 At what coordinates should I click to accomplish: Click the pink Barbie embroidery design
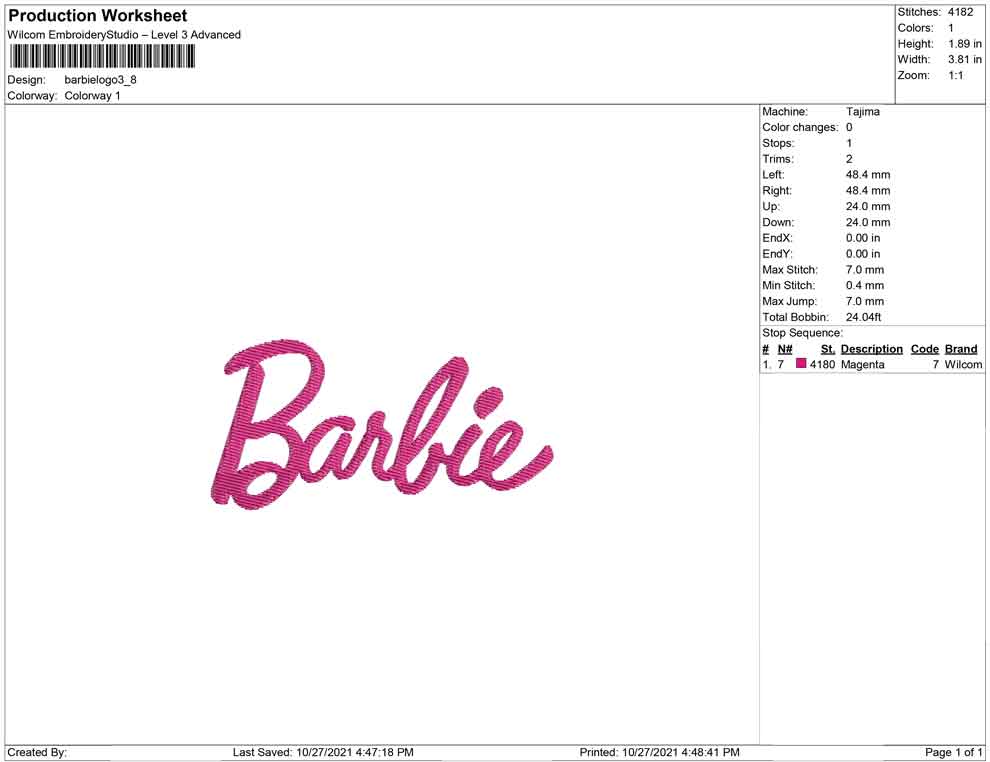click(x=381, y=424)
